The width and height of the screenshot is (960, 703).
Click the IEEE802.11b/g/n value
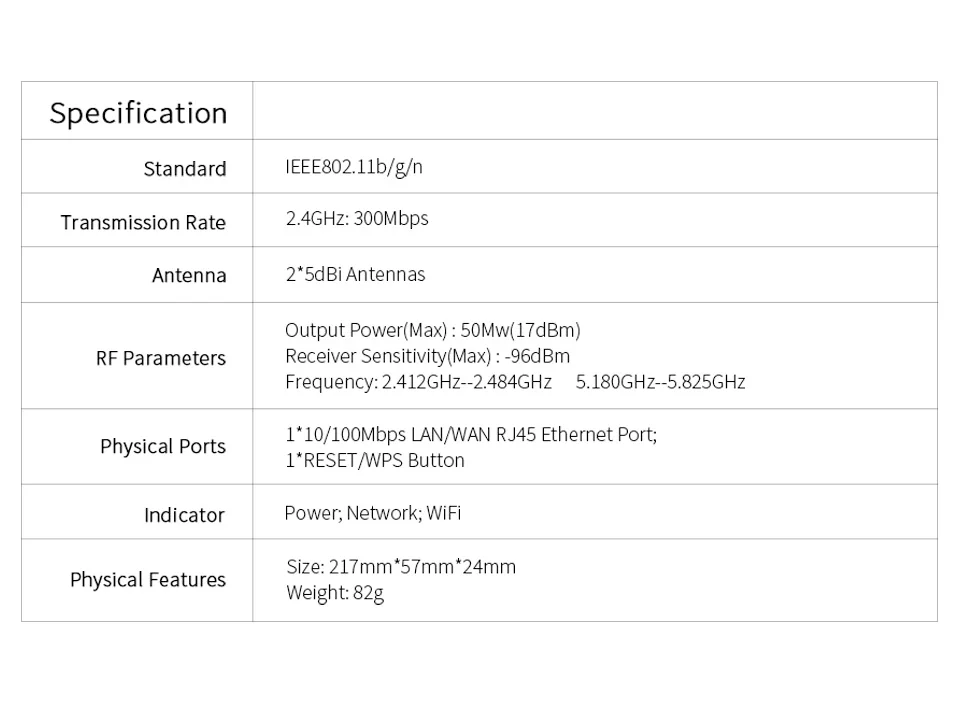pyautogui.click(x=354, y=167)
